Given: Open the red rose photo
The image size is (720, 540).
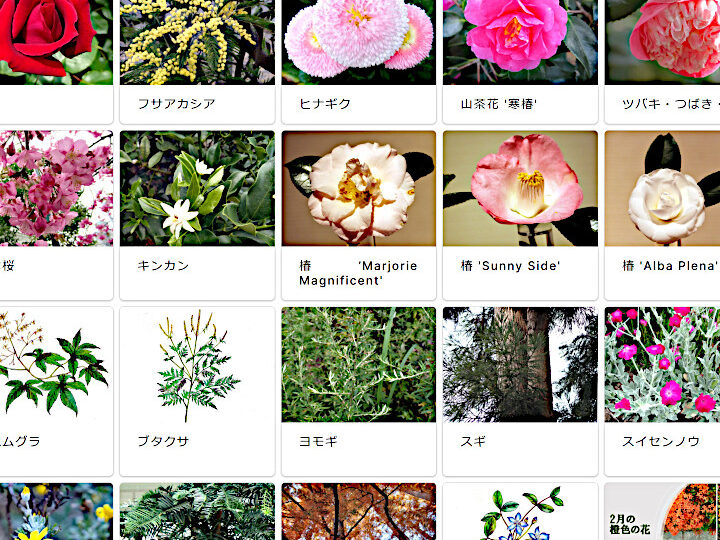Looking at the screenshot, I should click(56, 42).
